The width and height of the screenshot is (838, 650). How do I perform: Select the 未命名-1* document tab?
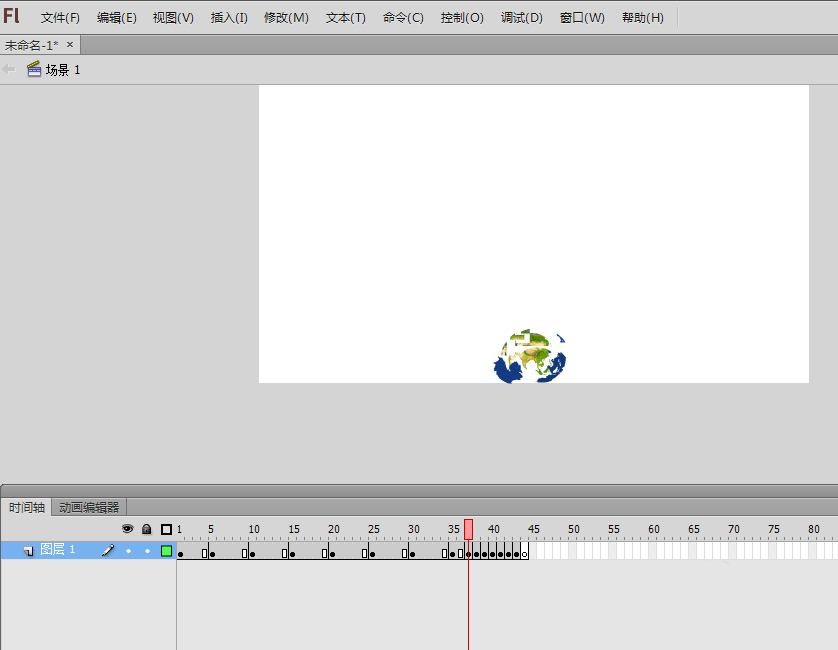click(32, 45)
